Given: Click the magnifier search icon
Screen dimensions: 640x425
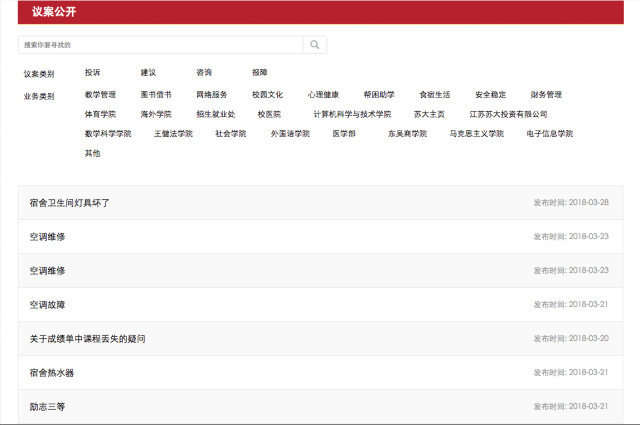Looking at the screenshot, I should pyautogui.click(x=315, y=45).
